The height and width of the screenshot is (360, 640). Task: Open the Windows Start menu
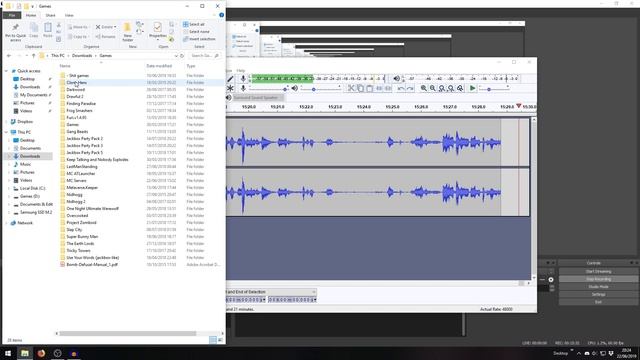coord(8,353)
